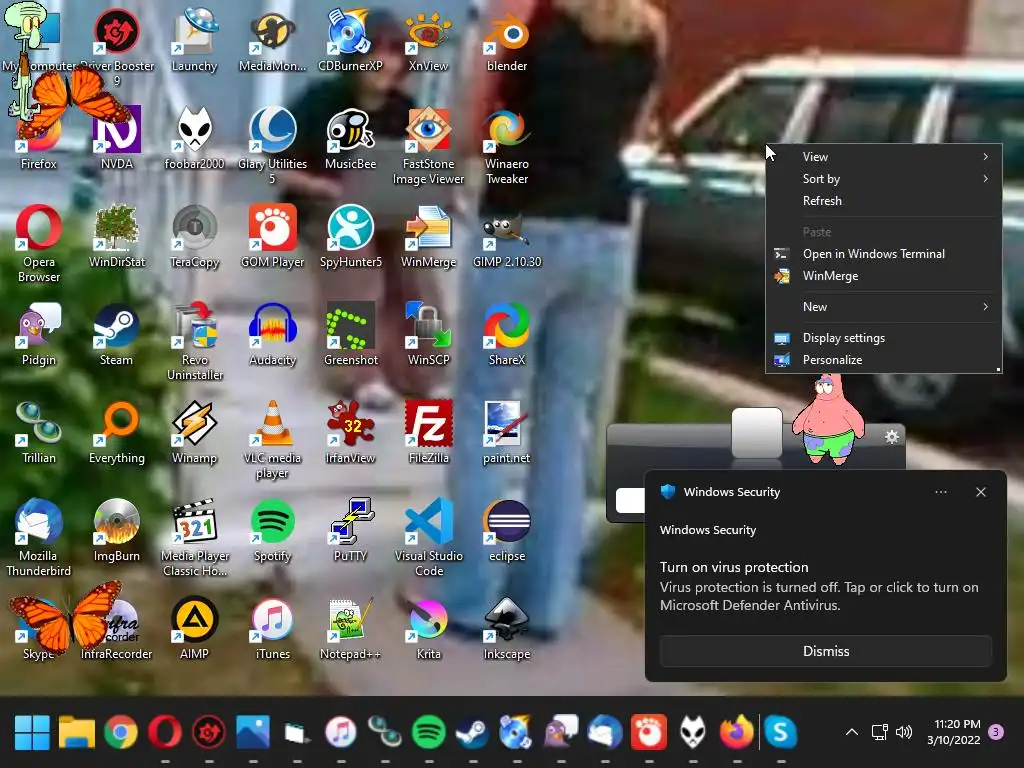Select the Audacity desktop icon

[272, 333]
